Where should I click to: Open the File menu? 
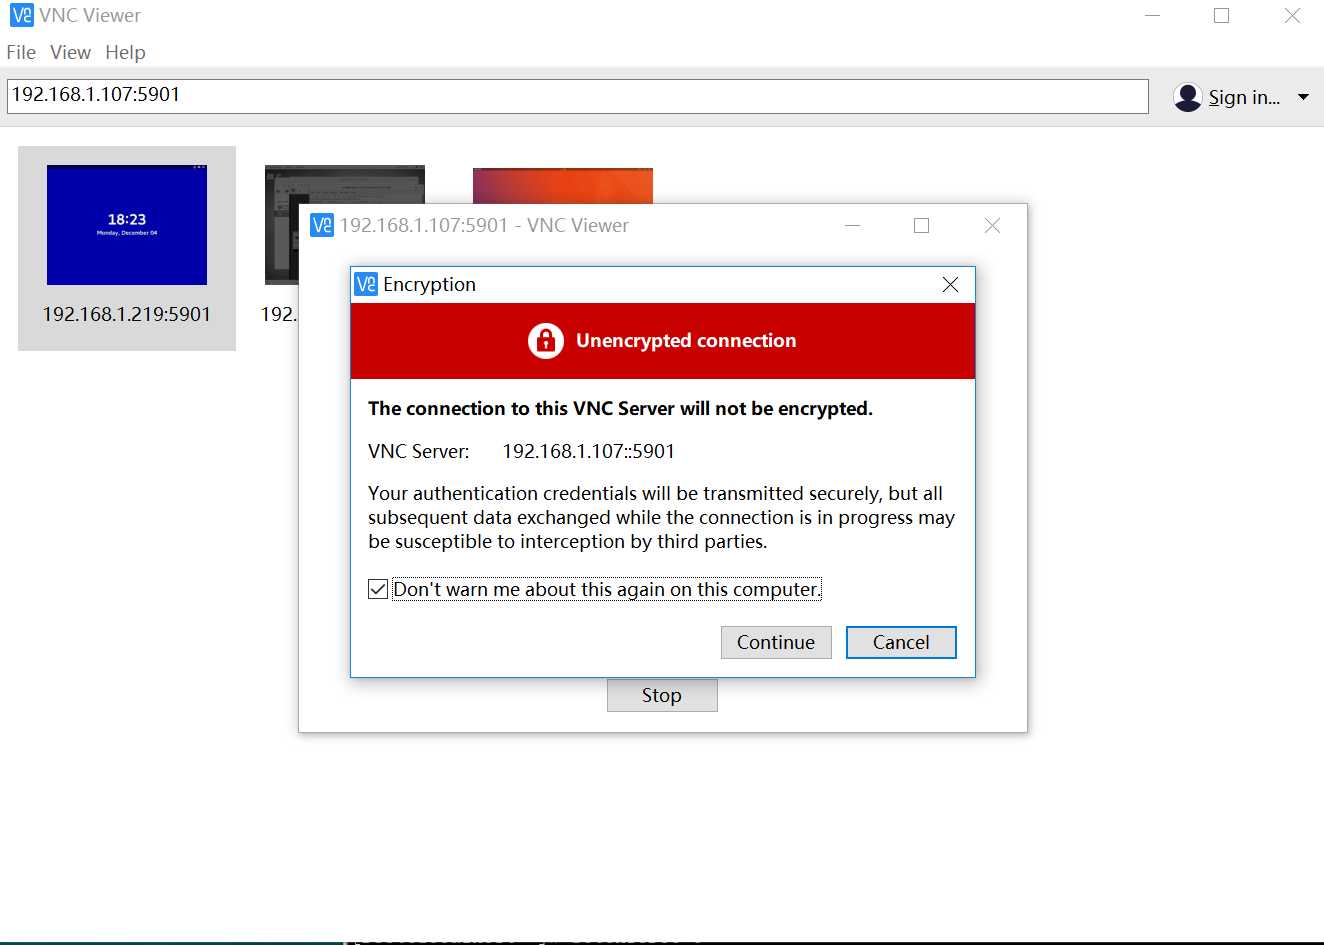click(x=21, y=52)
